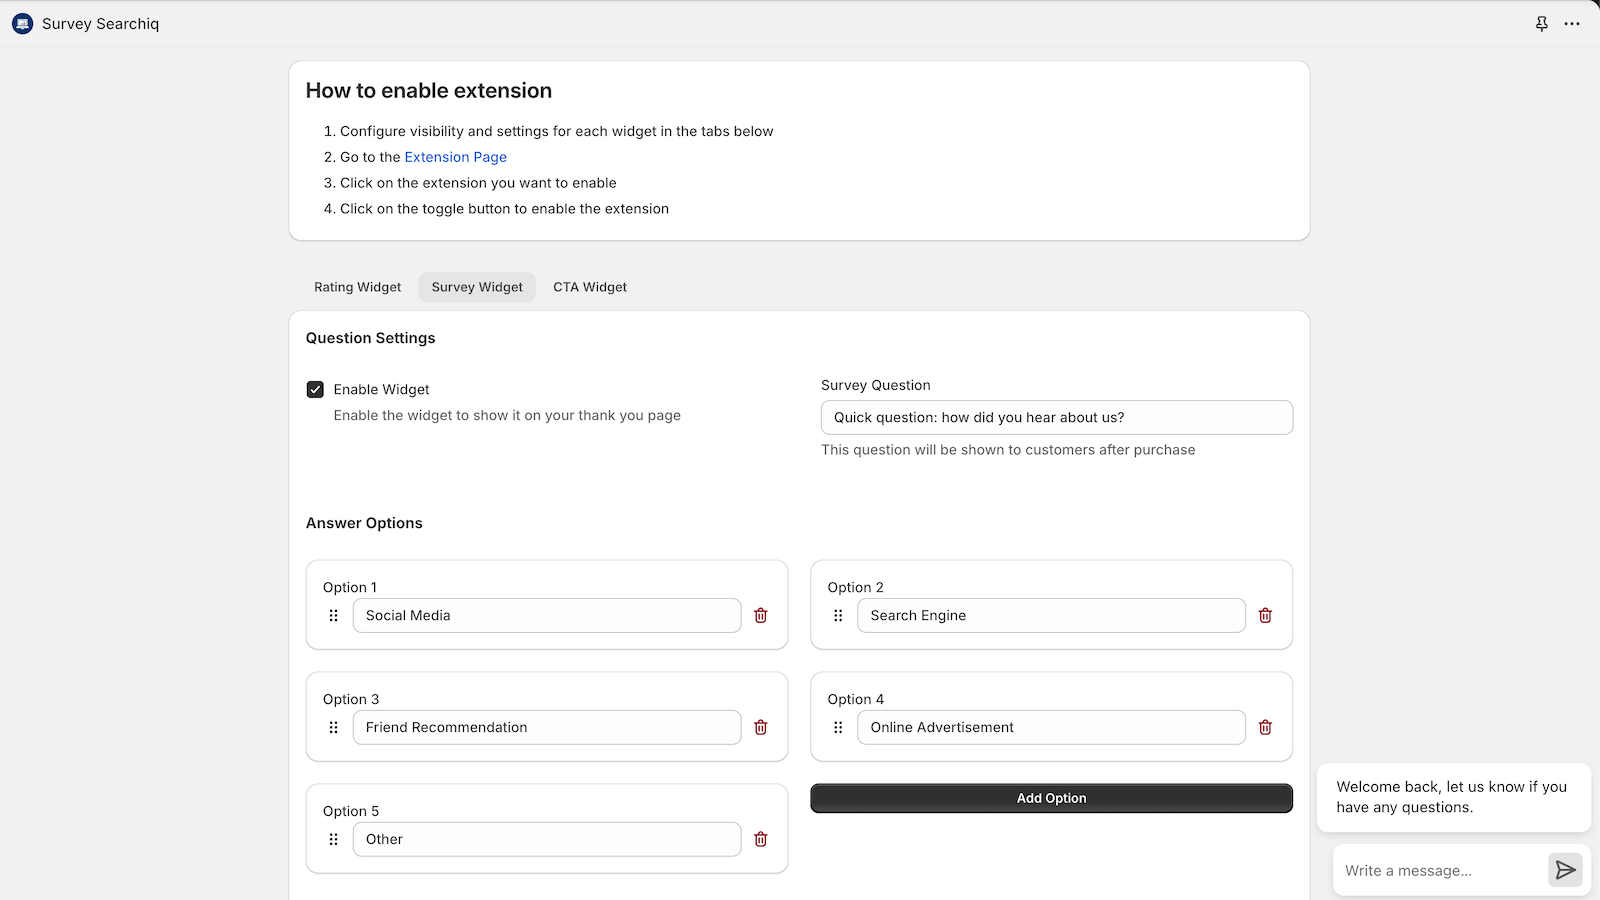The height and width of the screenshot is (900, 1600).
Task: Grab the drag handle for Option 1
Action: point(333,615)
